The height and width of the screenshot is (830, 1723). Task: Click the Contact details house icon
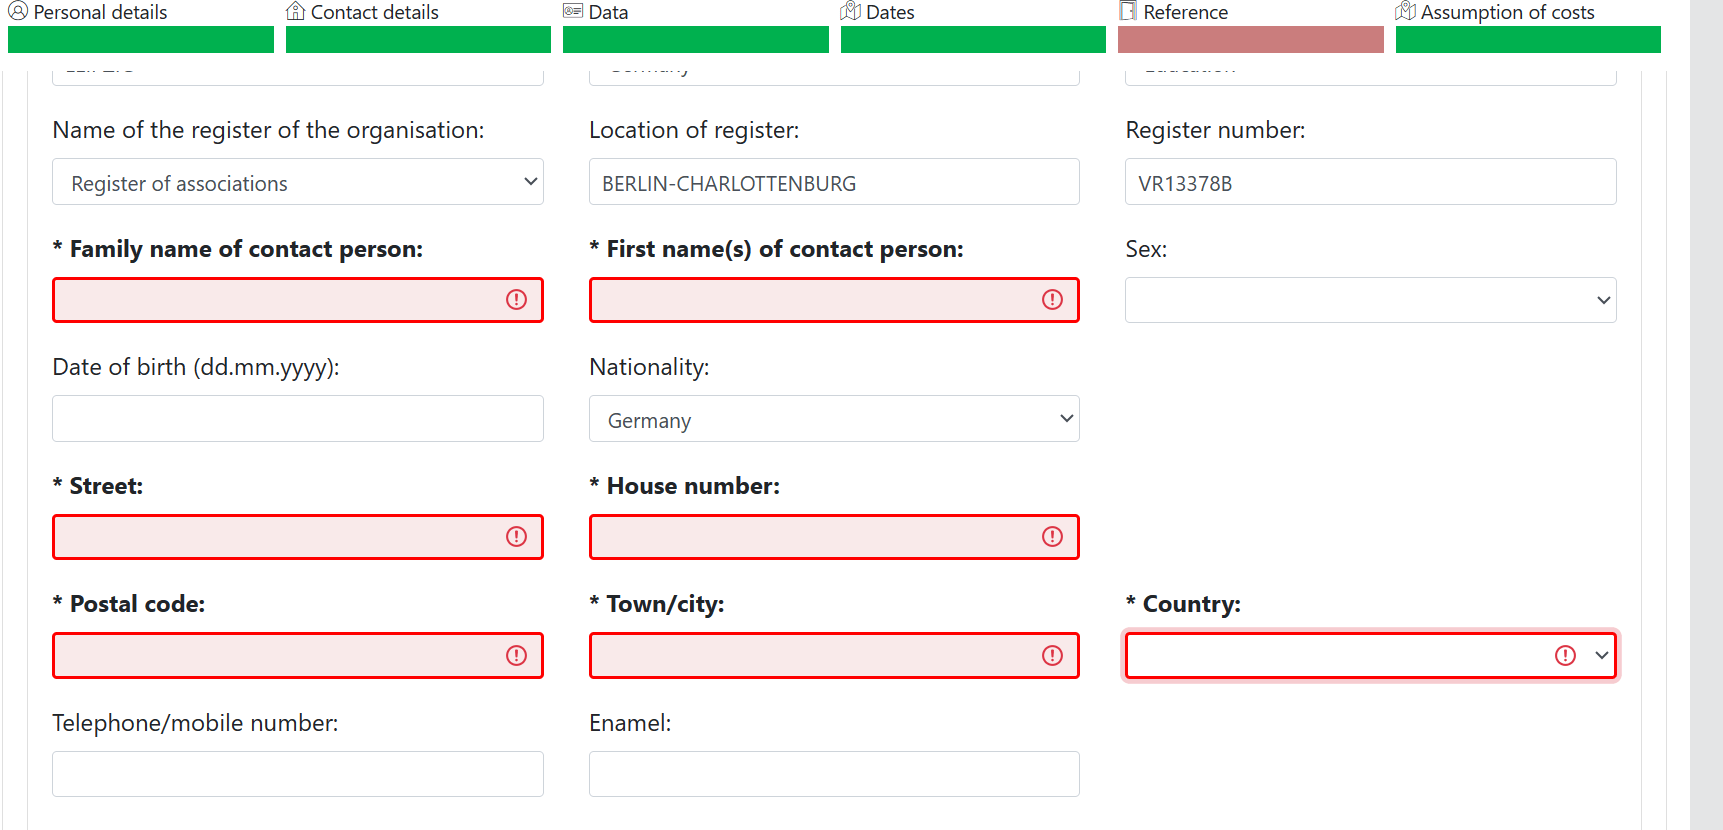click(294, 11)
